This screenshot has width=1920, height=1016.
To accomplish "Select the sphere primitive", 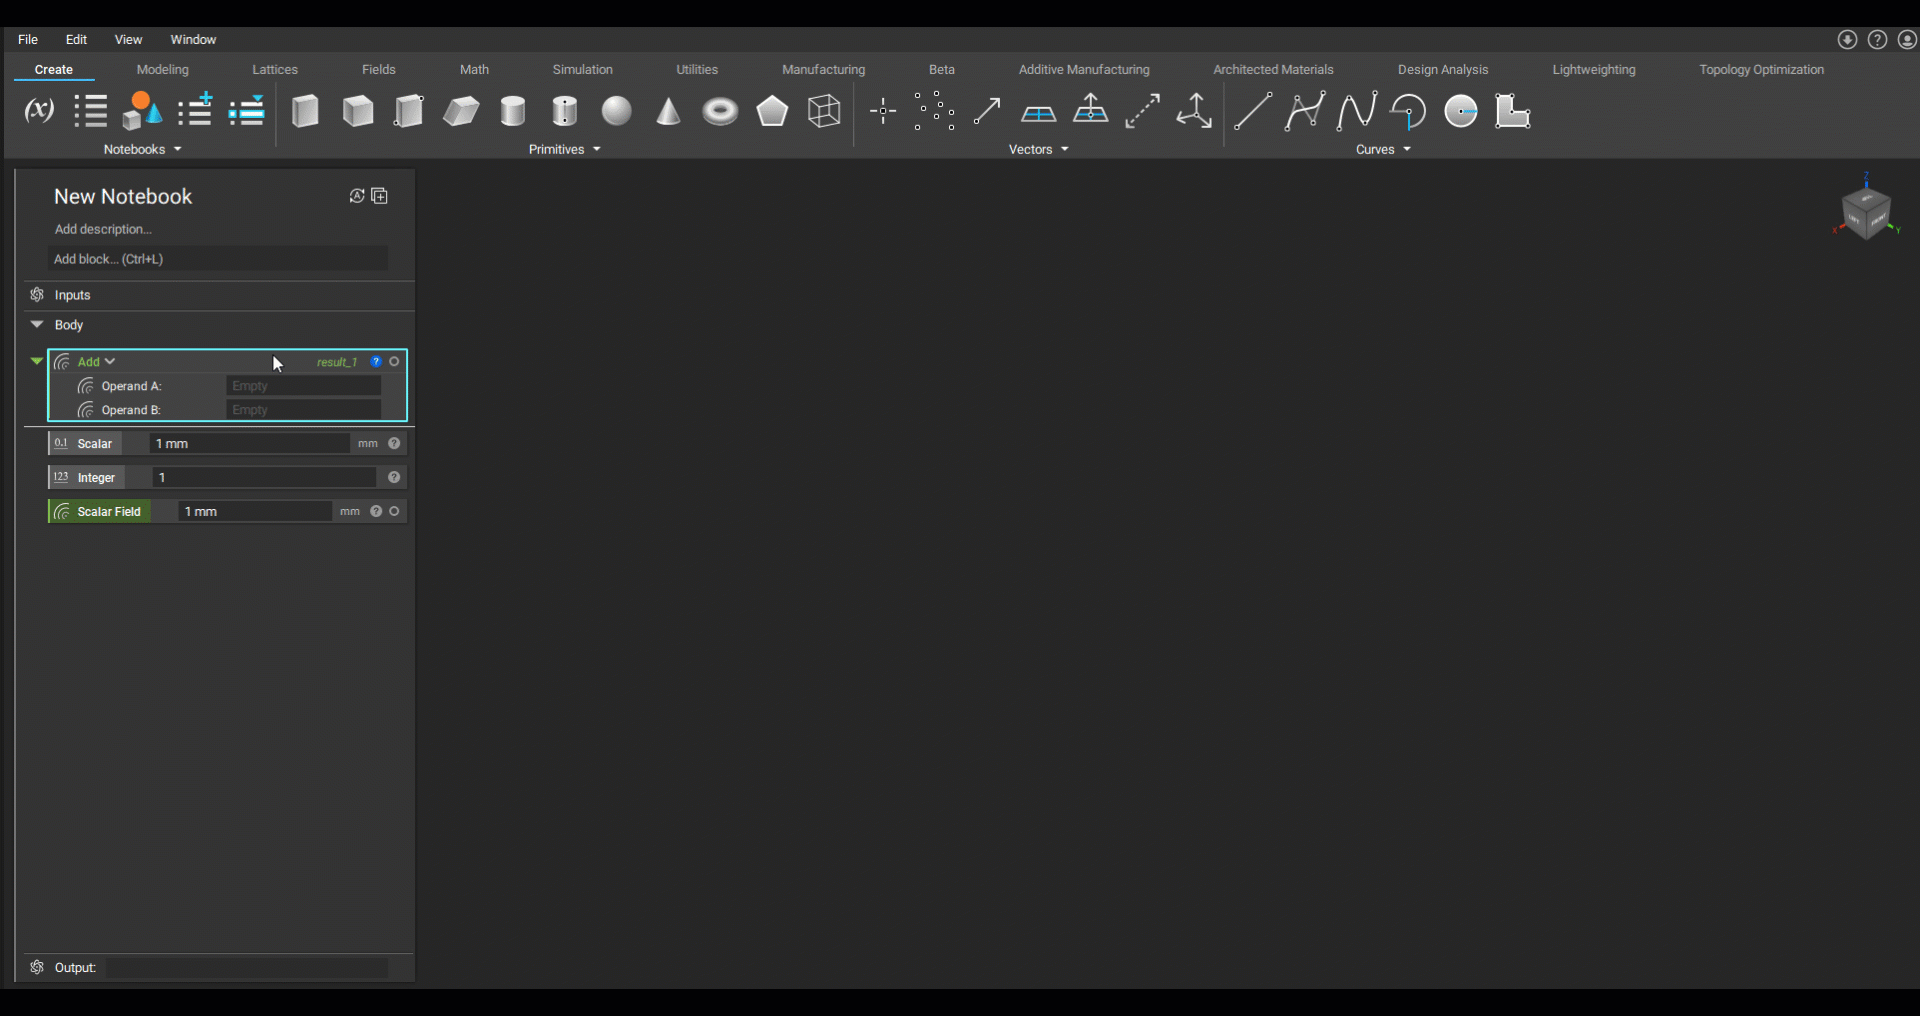I will (617, 111).
